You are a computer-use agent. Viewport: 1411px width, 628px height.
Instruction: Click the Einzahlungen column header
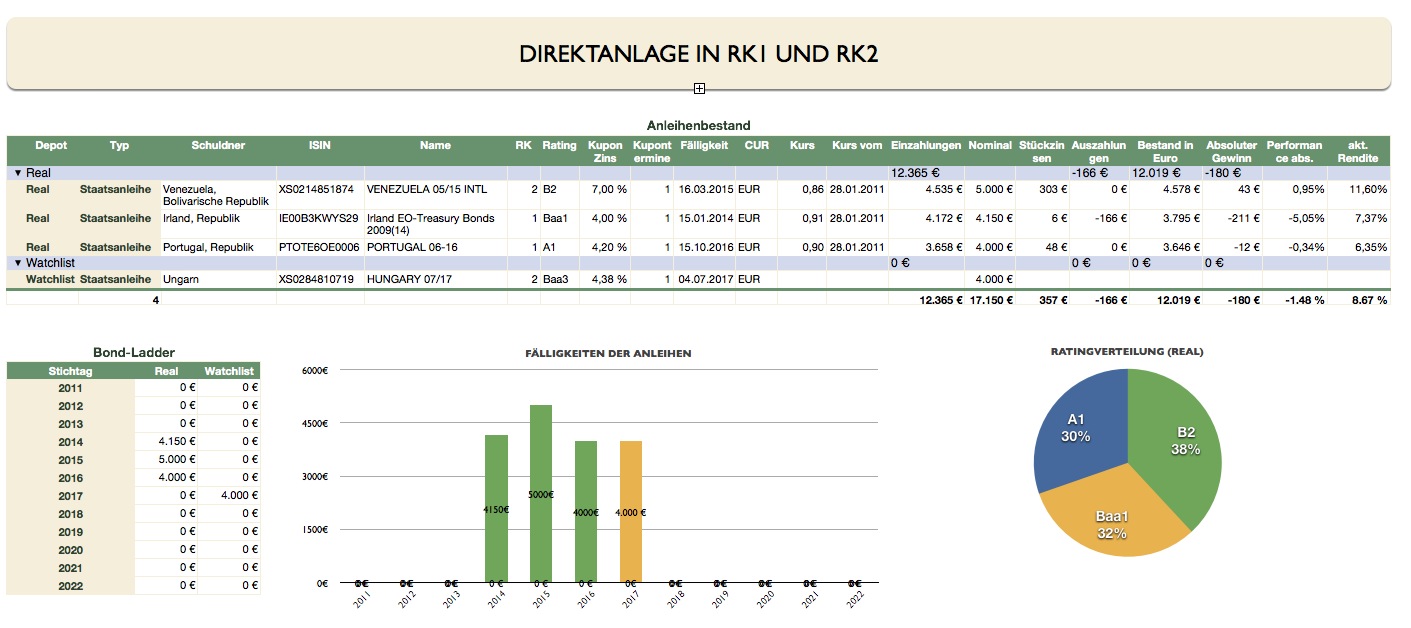click(x=925, y=146)
